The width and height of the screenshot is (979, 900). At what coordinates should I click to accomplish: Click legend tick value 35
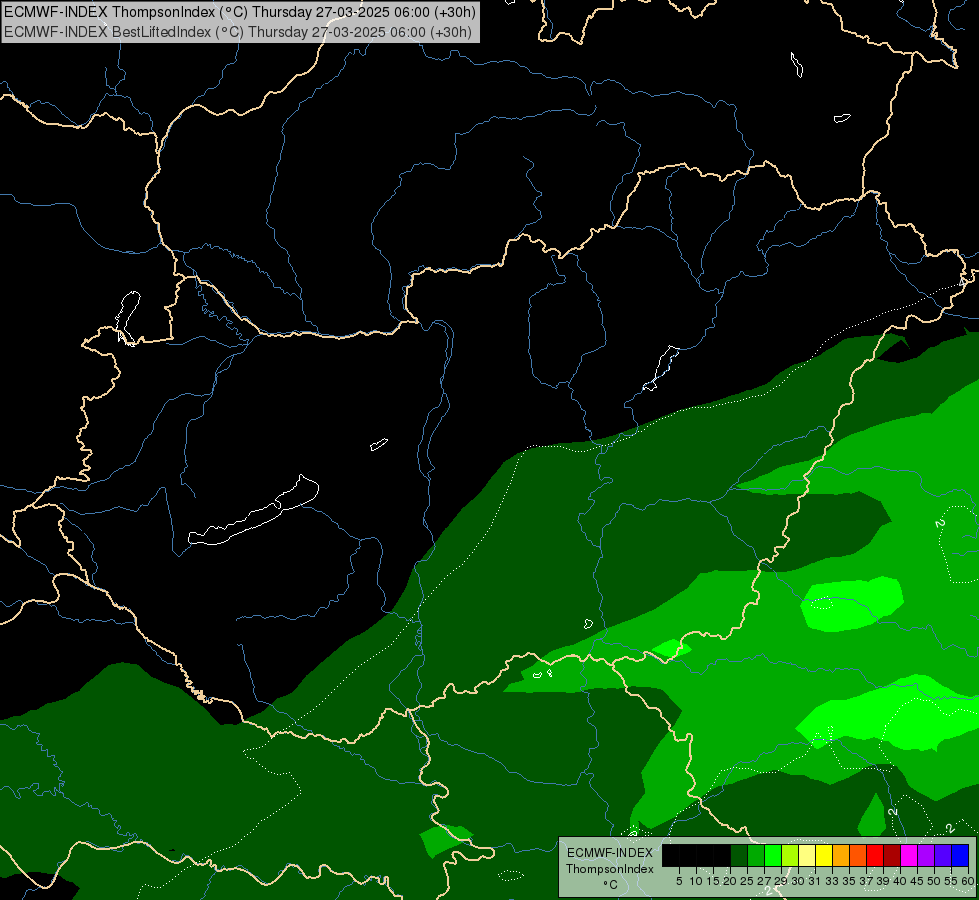[849, 881]
